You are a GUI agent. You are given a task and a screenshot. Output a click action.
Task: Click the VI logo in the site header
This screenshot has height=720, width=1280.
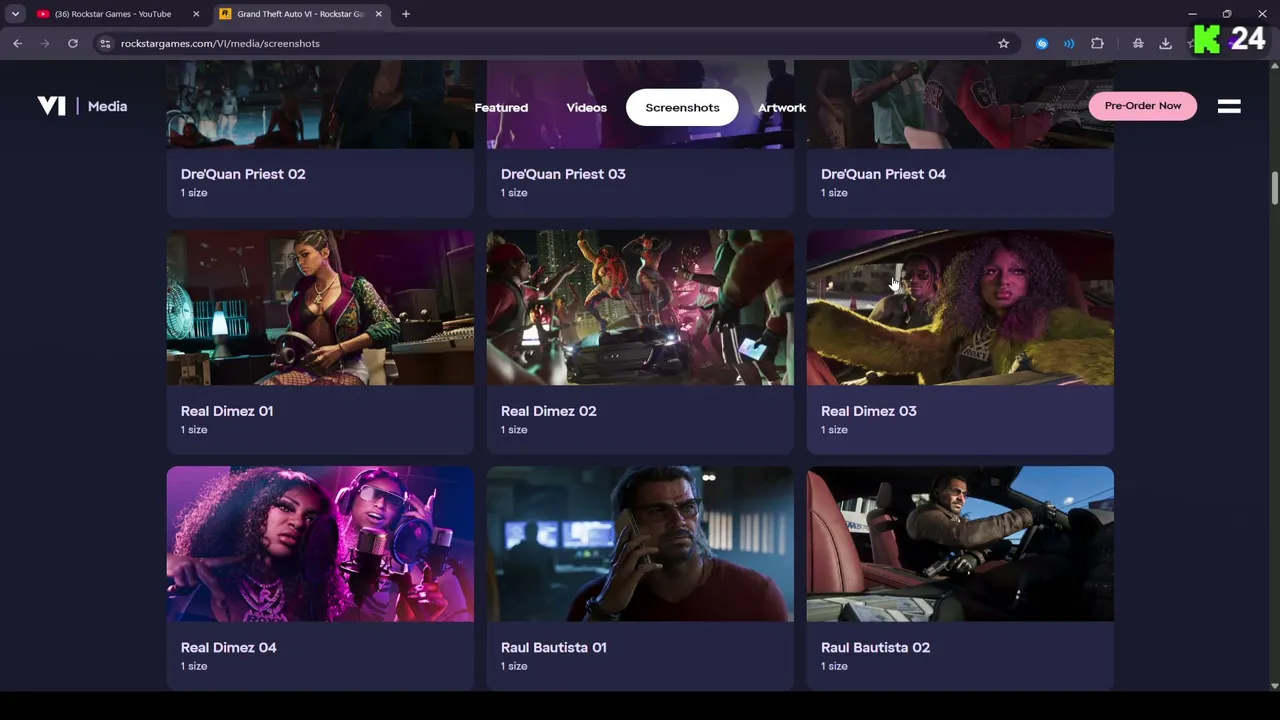tap(51, 106)
